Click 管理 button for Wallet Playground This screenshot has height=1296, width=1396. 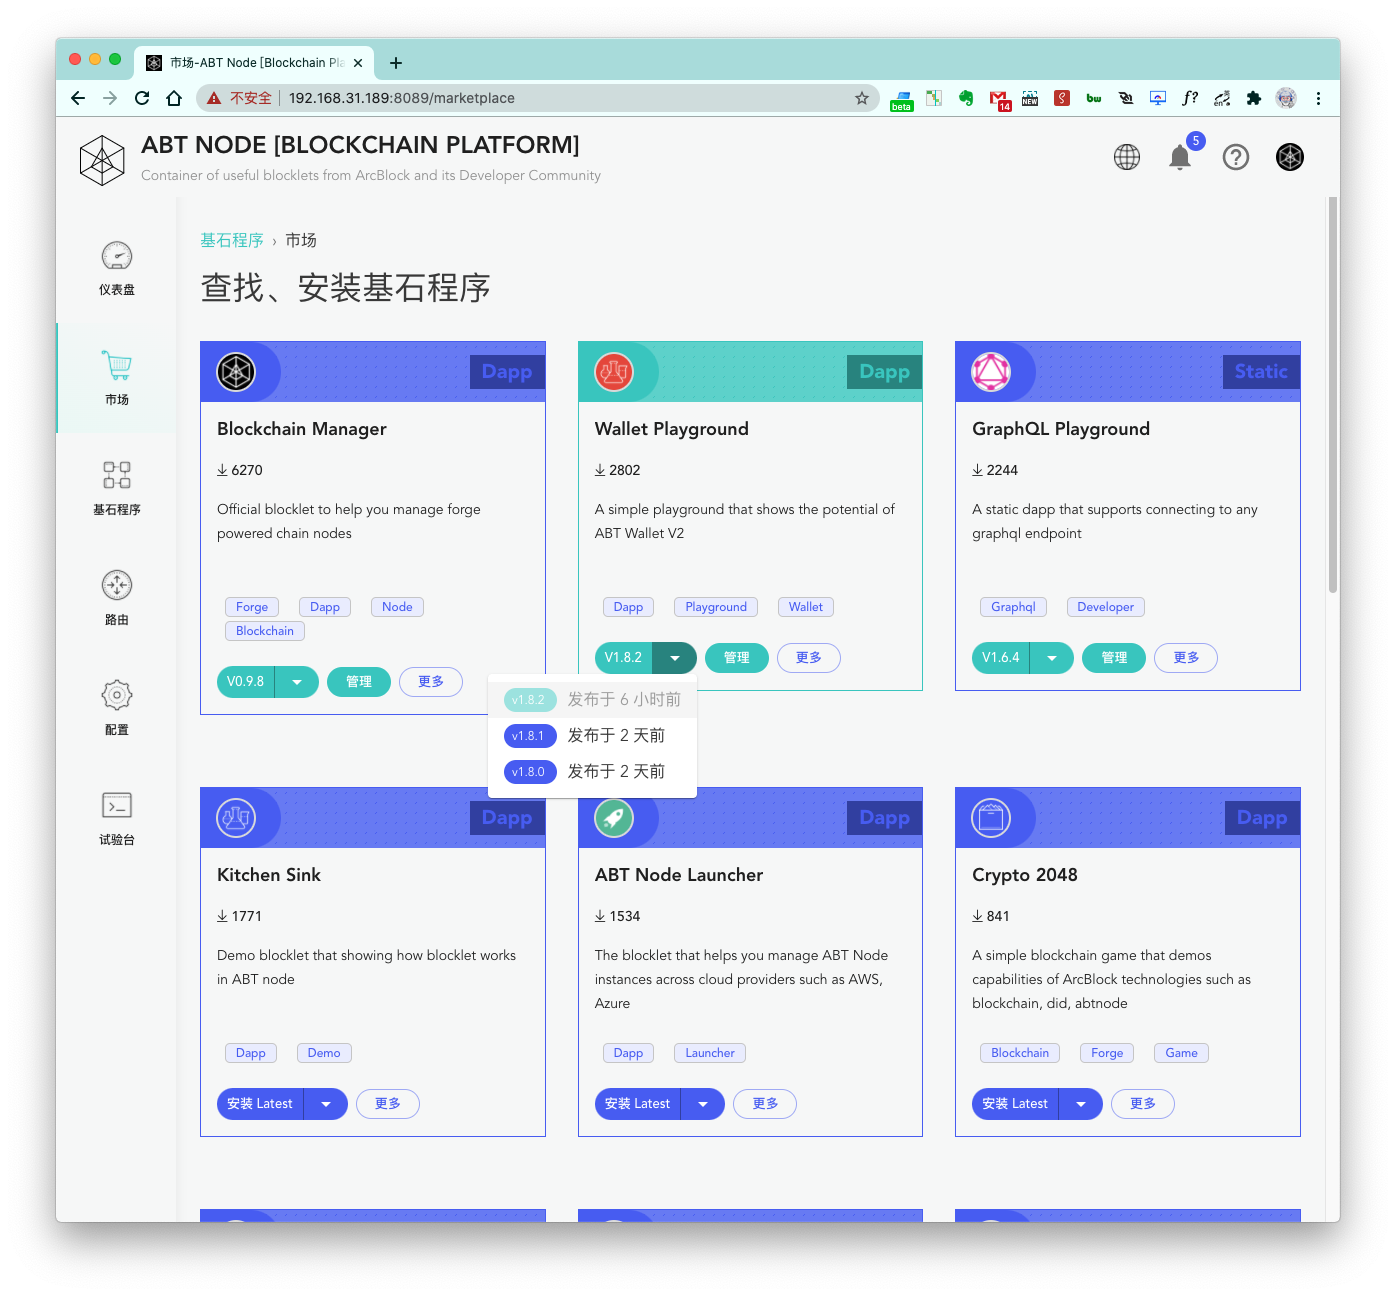[x=737, y=658]
